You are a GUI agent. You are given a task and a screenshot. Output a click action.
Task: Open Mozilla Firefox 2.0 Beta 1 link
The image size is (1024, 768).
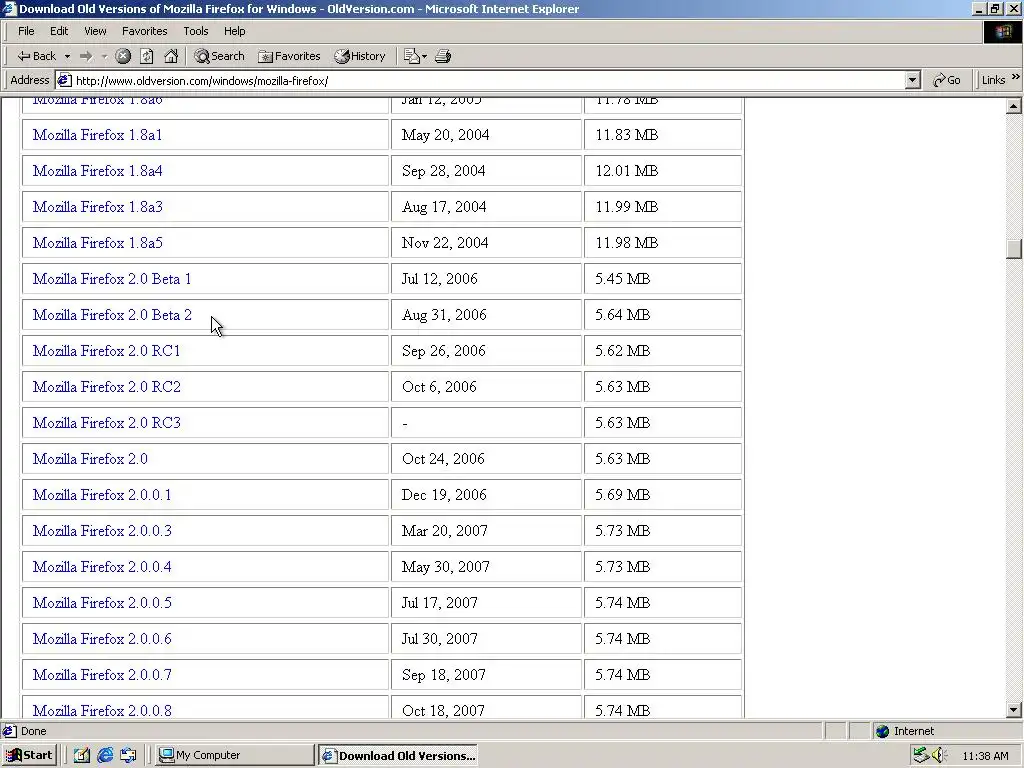(x=112, y=279)
